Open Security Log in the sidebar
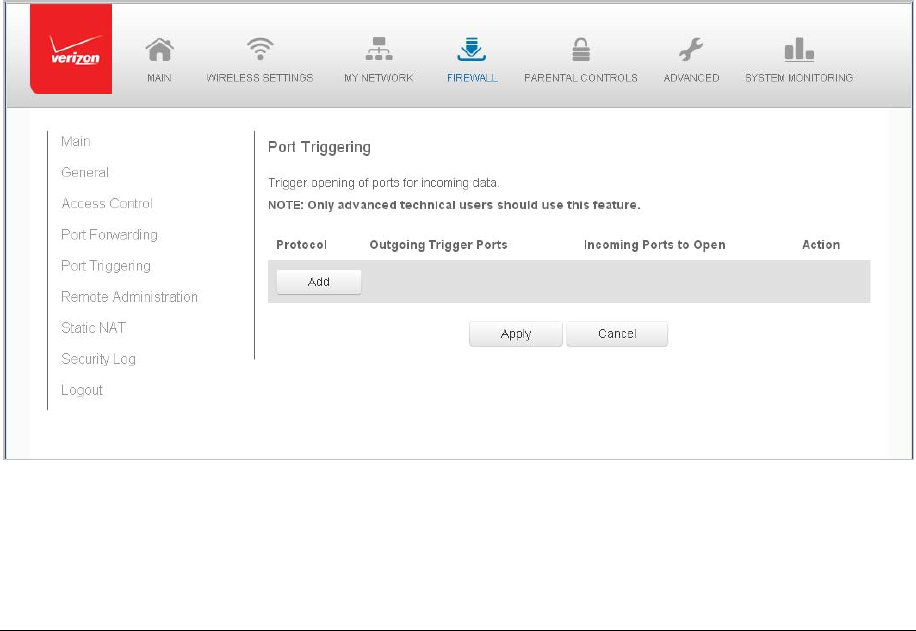Image resolution: width=916 pixels, height=631 pixels. tap(98, 359)
